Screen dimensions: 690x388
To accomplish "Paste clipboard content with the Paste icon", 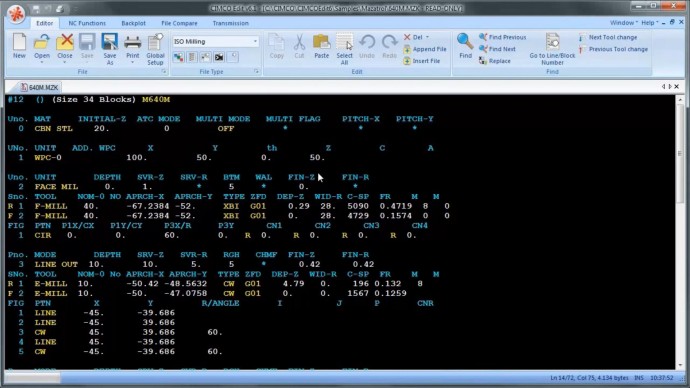I will click(321, 46).
